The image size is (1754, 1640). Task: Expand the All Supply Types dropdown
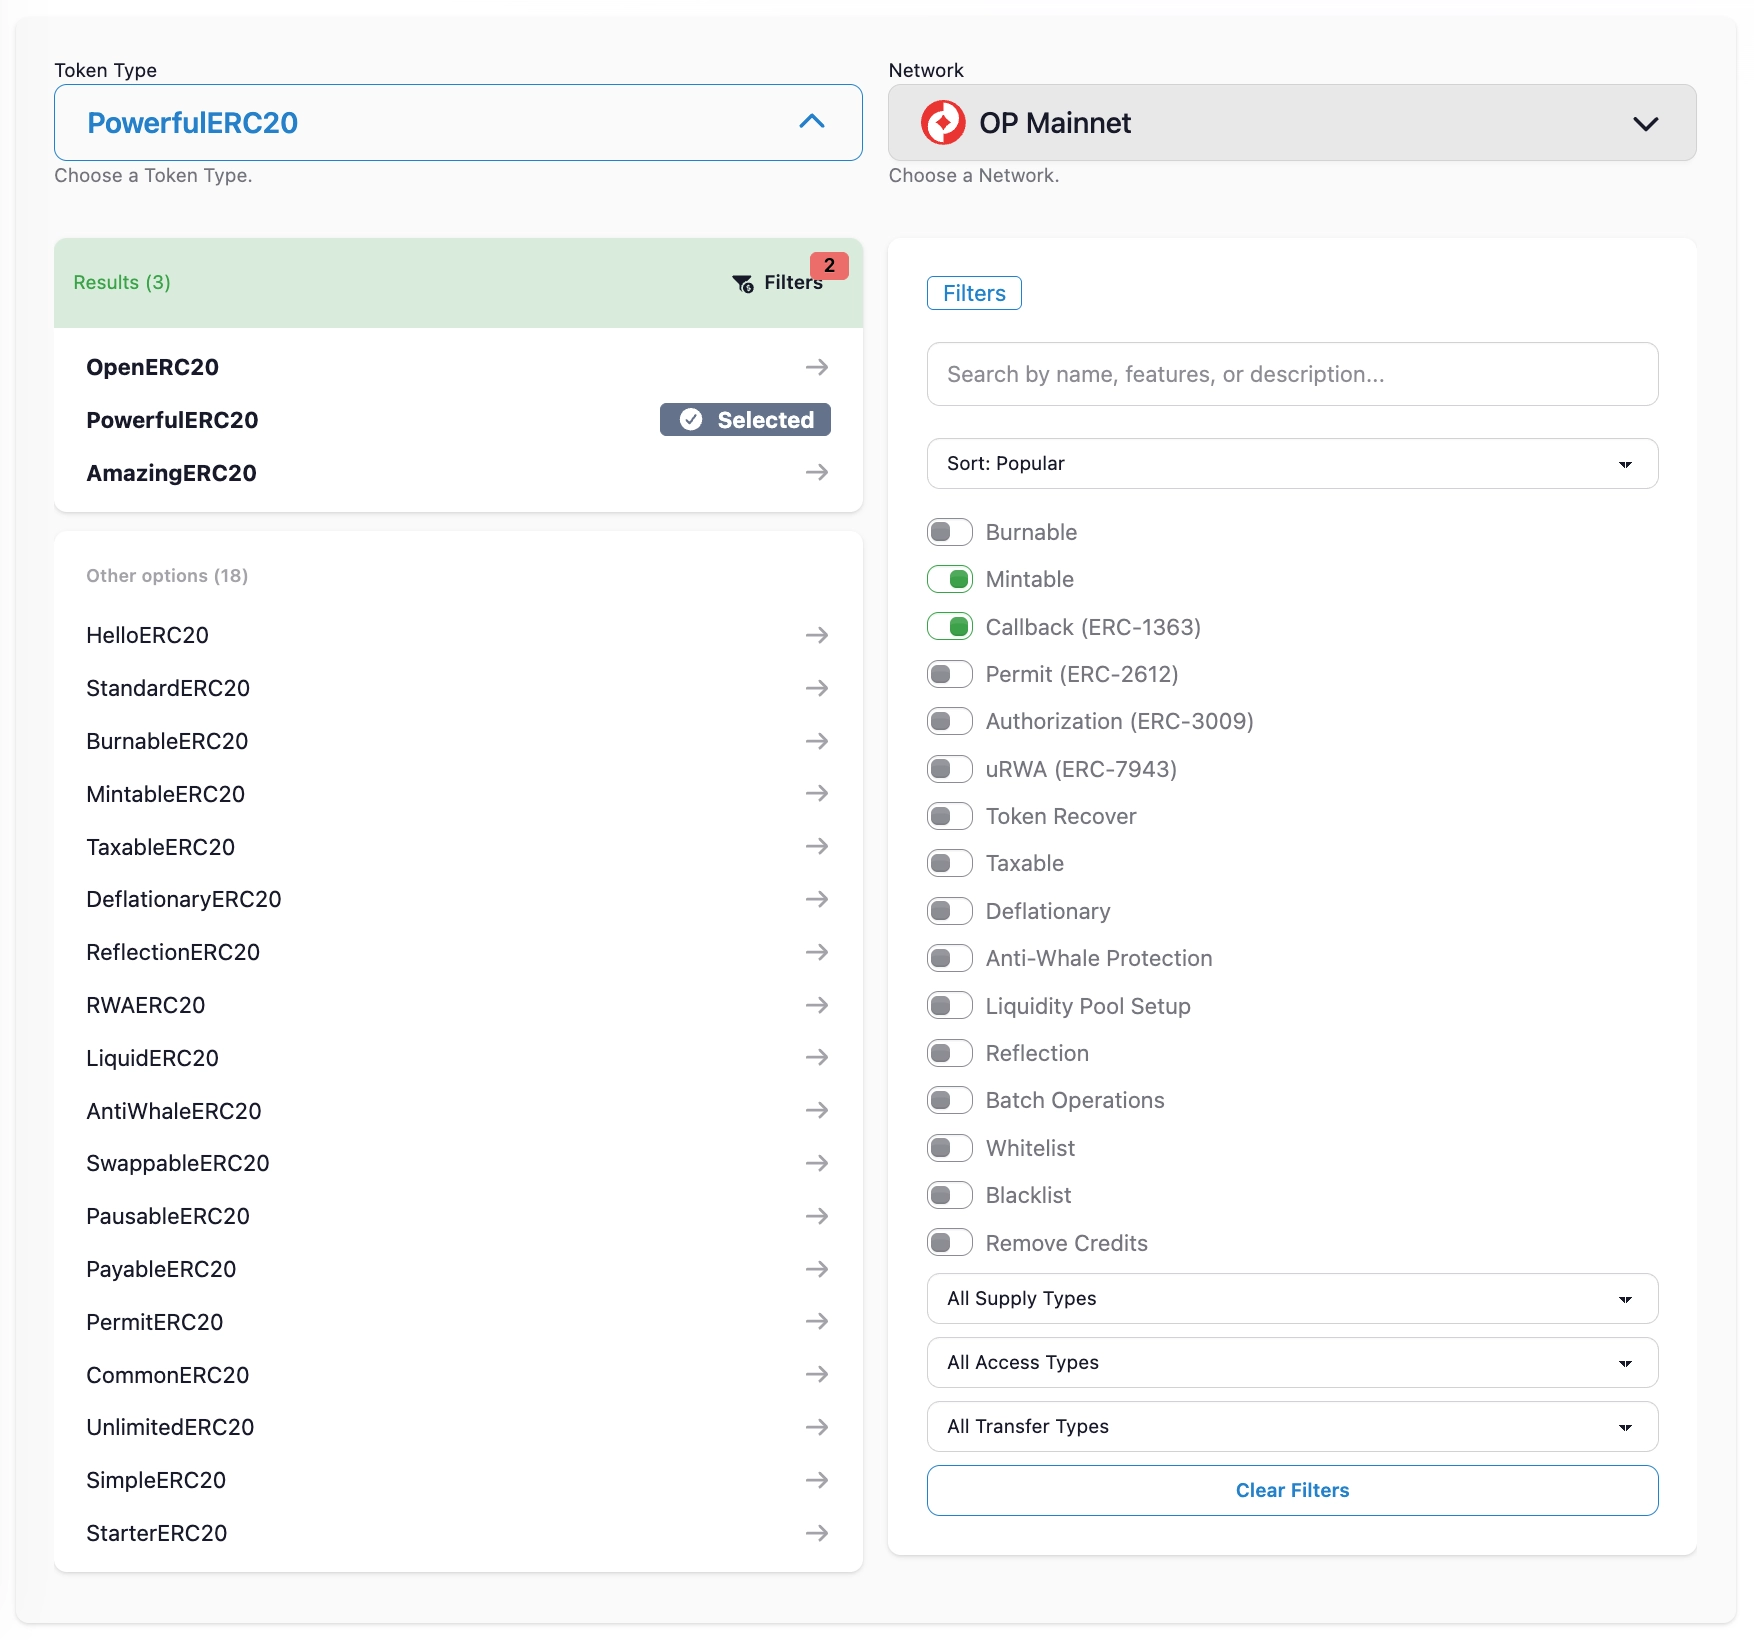coord(1292,1299)
